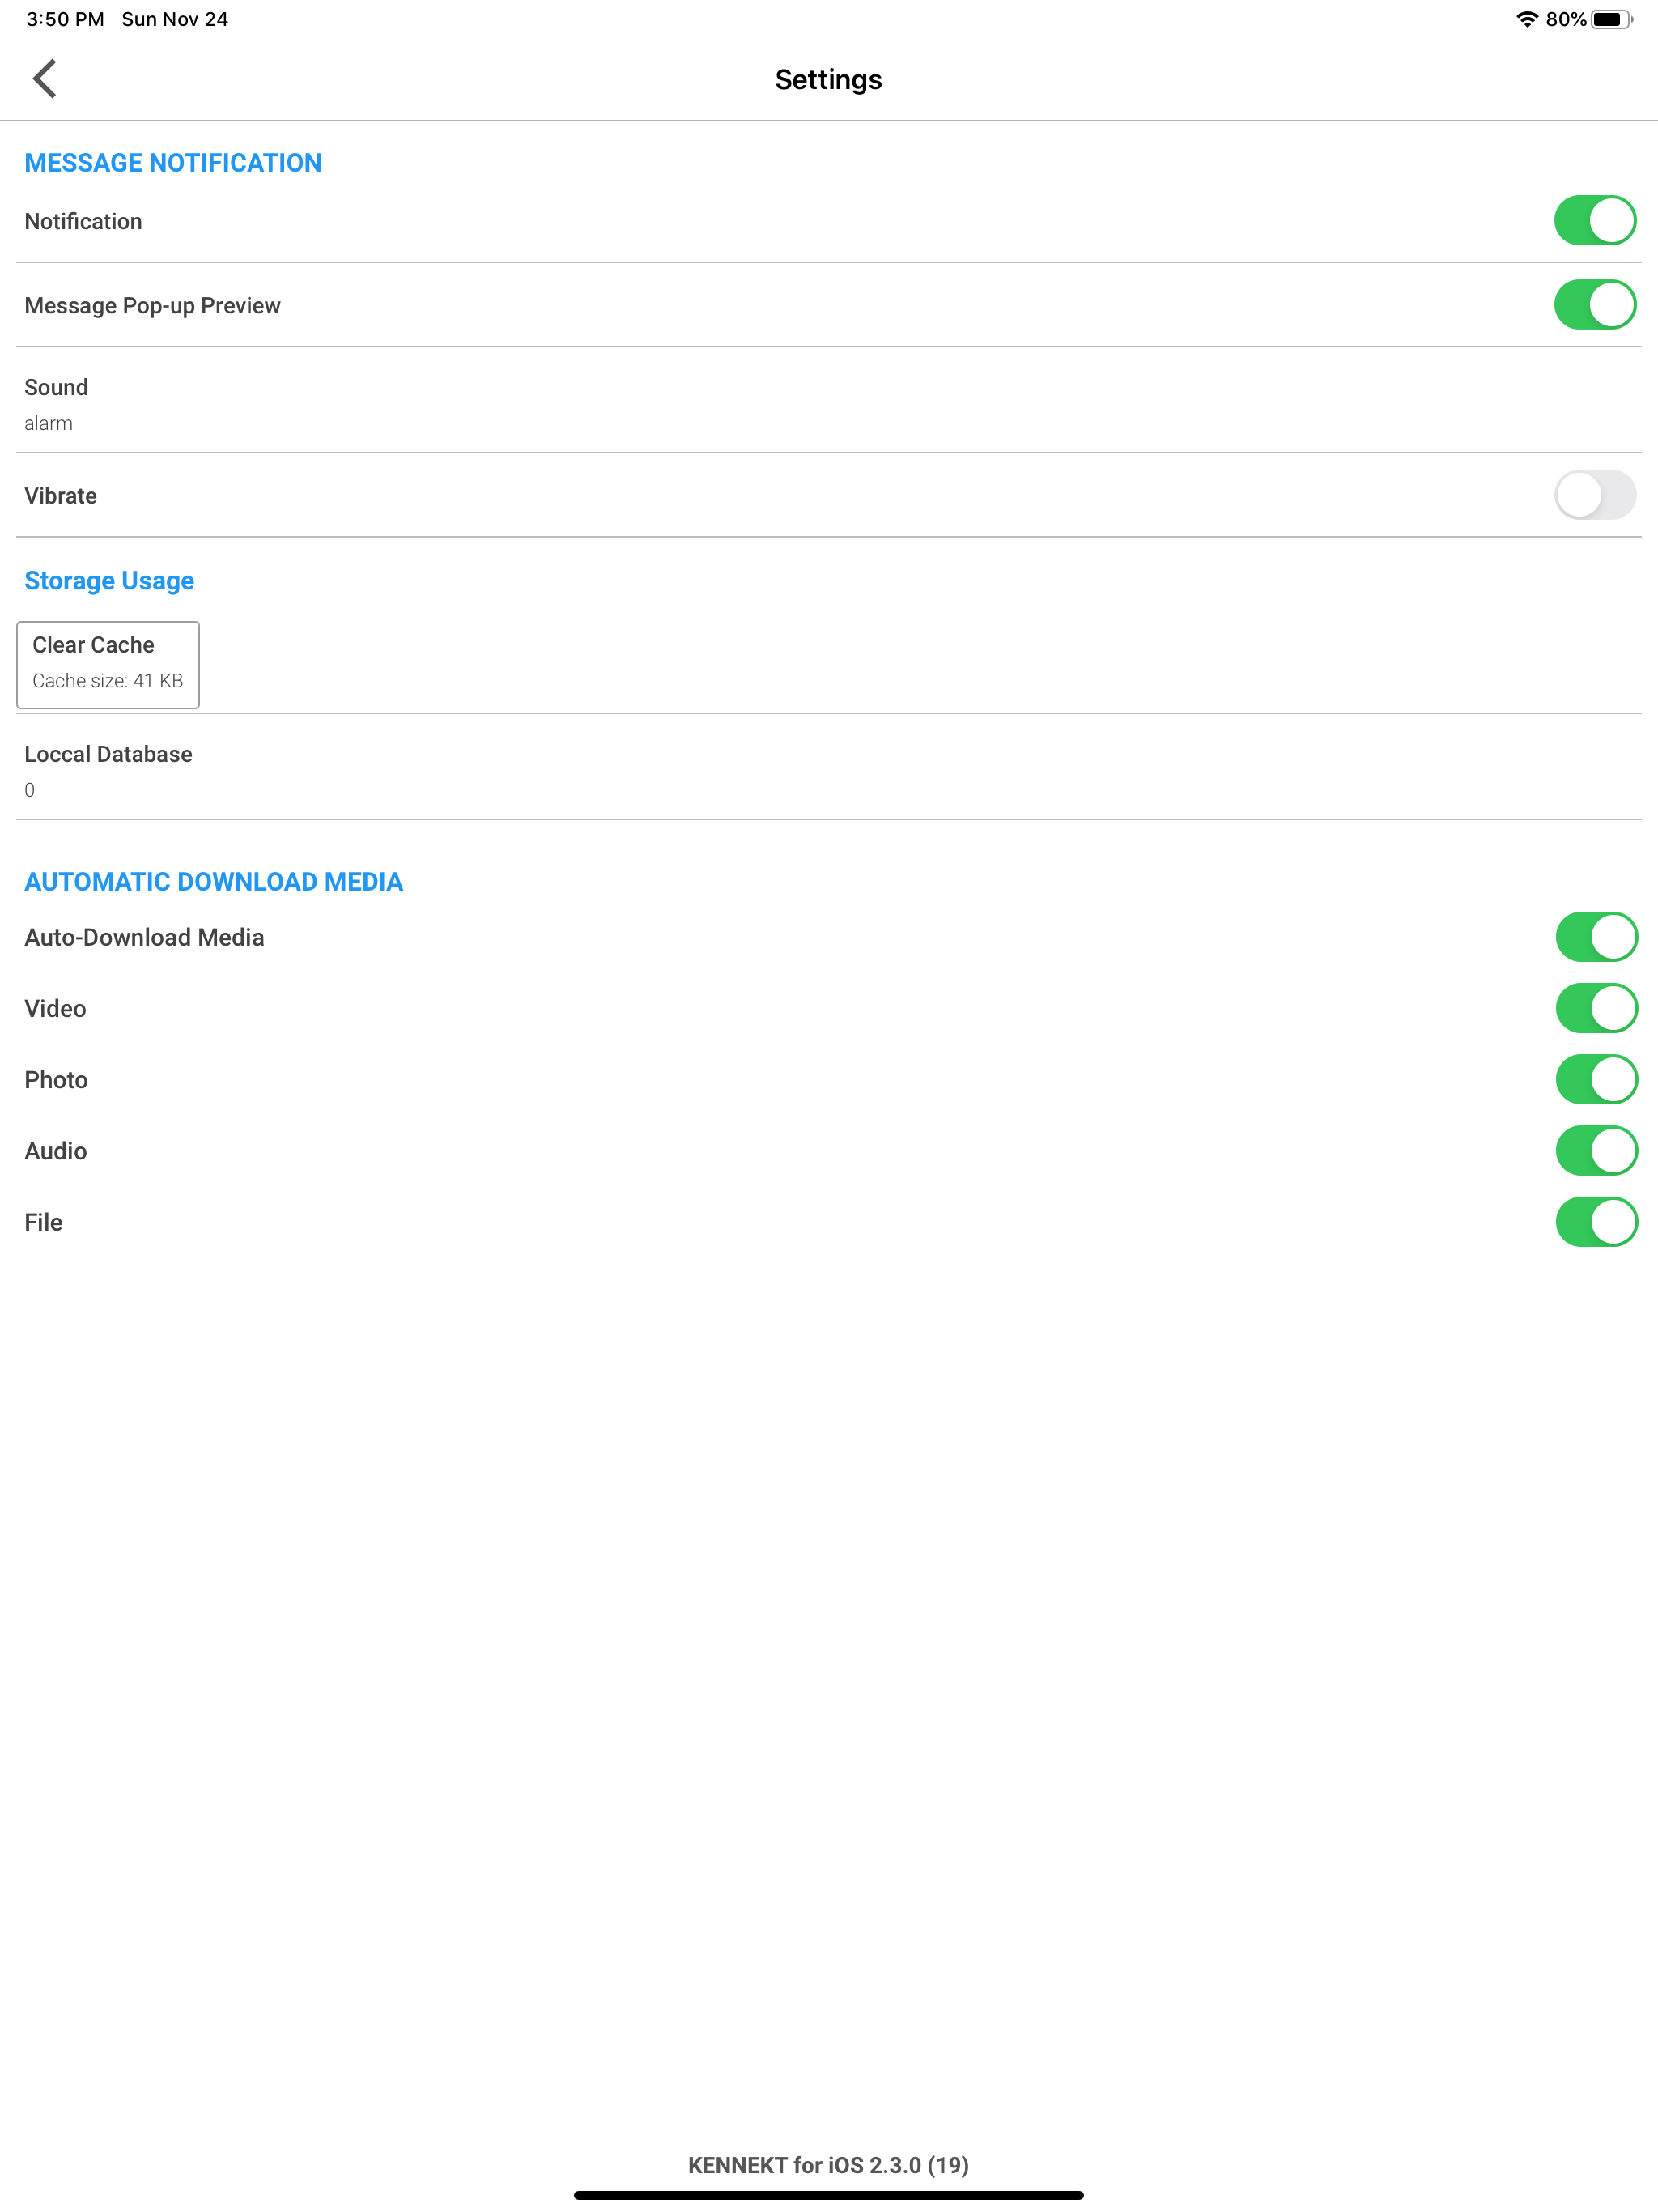Go back using the back arrow
Viewport: 1658px width, 2212px height.
pyautogui.click(x=45, y=79)
